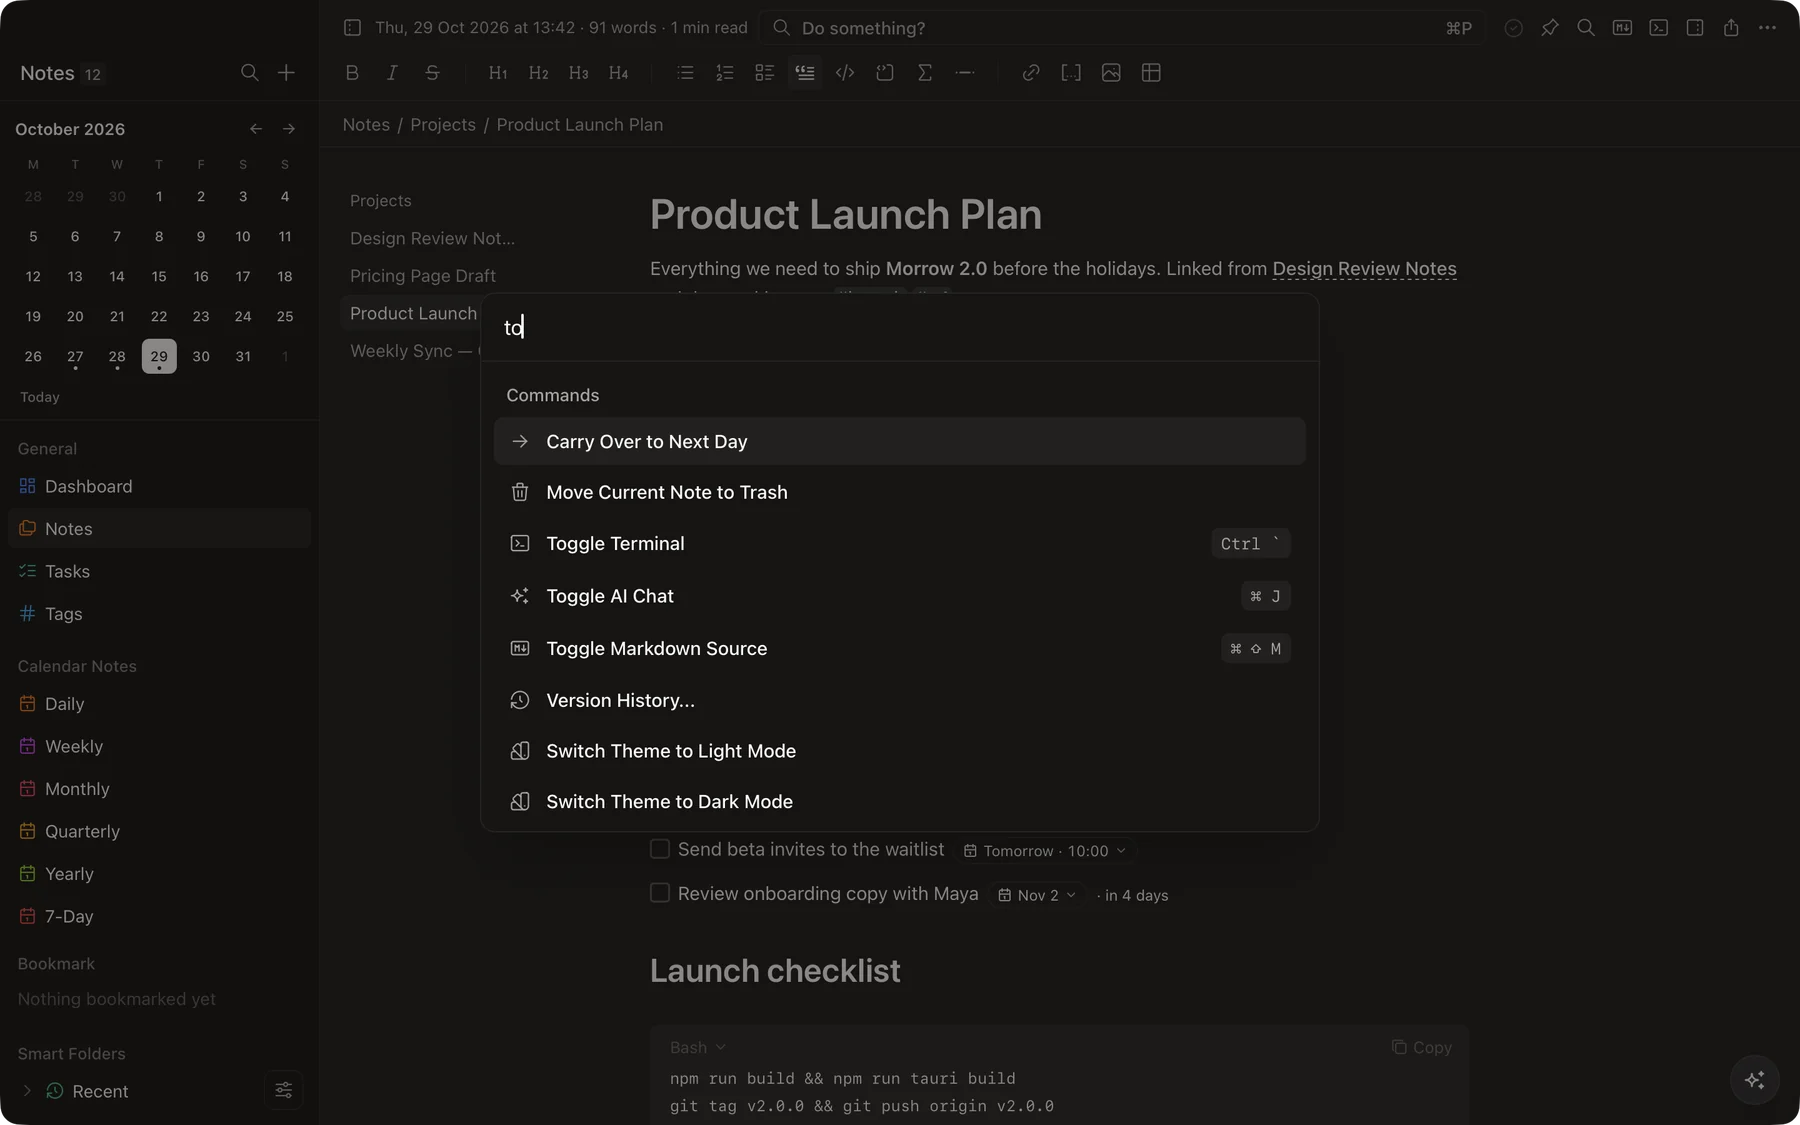
Task: Create a new note with plus icon
Action: [286, 73]
